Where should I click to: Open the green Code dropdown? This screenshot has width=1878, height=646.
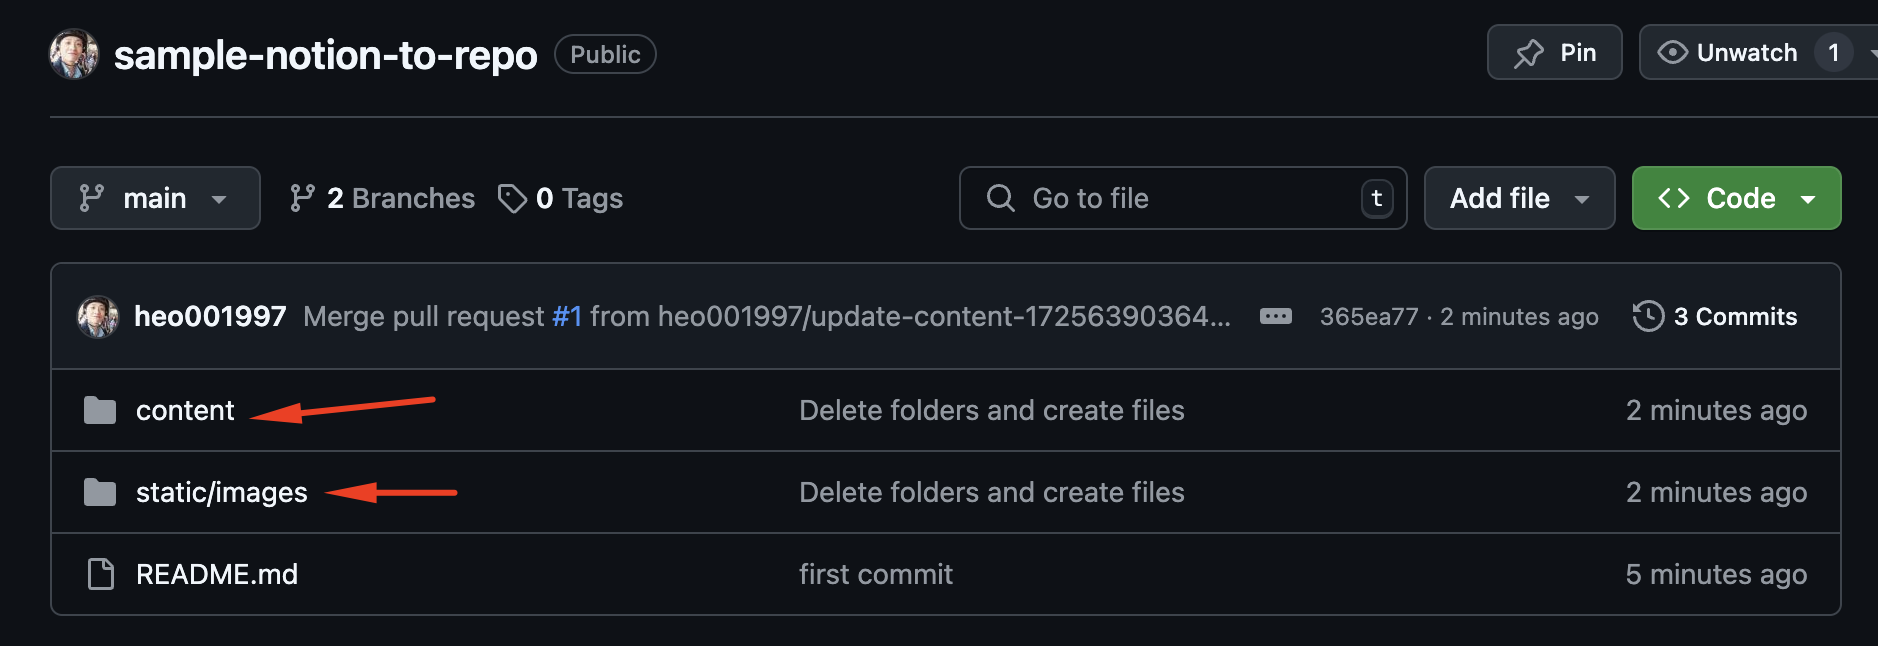point(1735,198)
